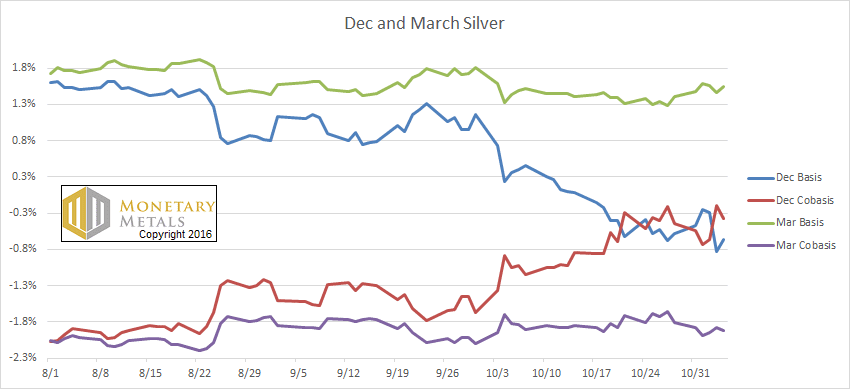Click the Monetary Metals logo icon

[87, 213]
